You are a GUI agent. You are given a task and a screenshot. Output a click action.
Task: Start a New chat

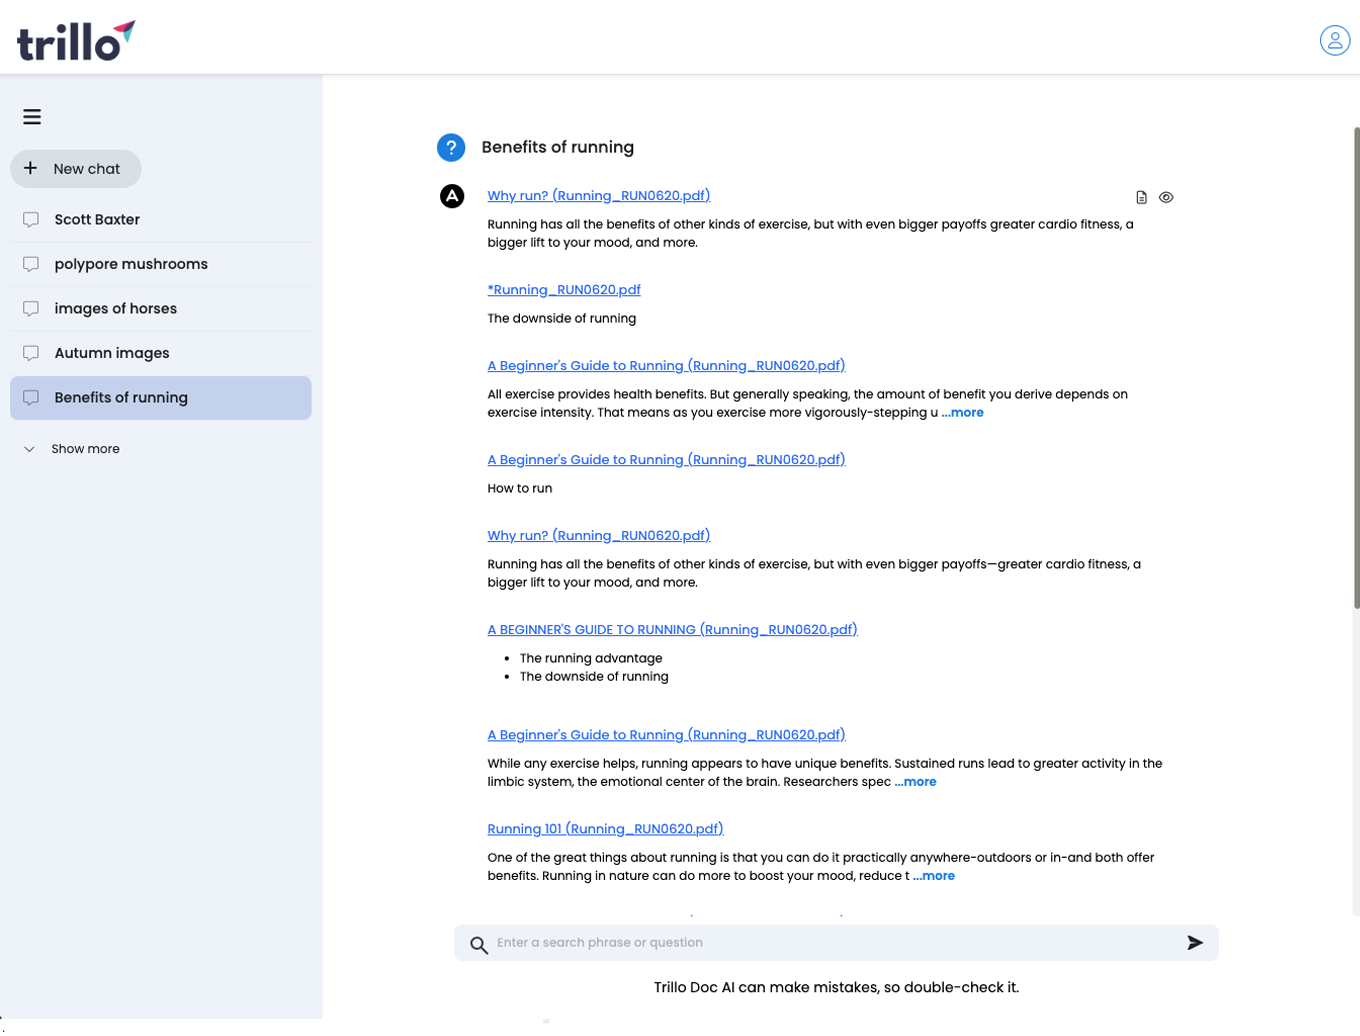76,169
